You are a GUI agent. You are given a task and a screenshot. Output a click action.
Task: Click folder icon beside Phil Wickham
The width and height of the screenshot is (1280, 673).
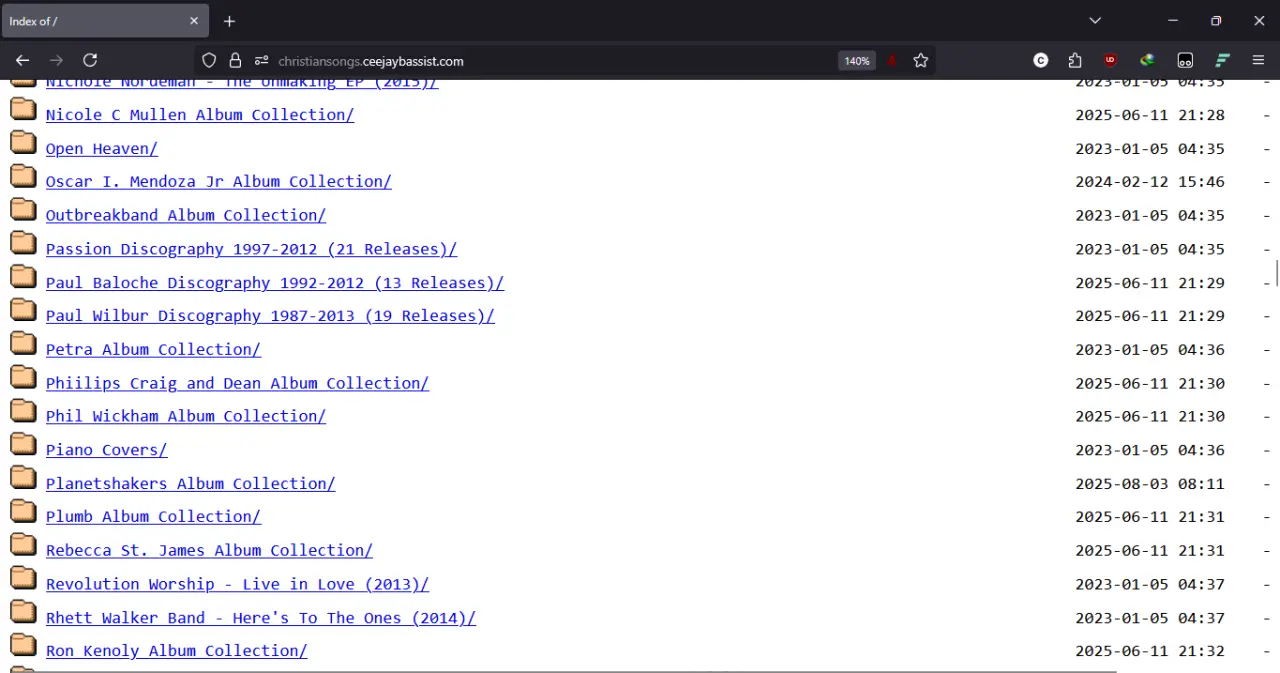coord(24,411)
